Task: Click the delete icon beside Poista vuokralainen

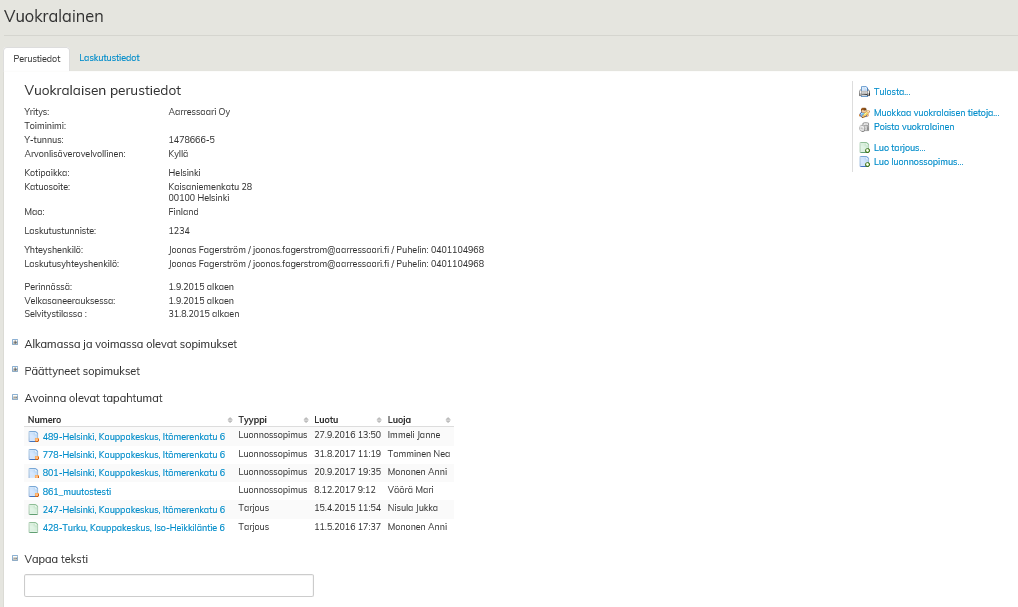Action: pos(864,127)
